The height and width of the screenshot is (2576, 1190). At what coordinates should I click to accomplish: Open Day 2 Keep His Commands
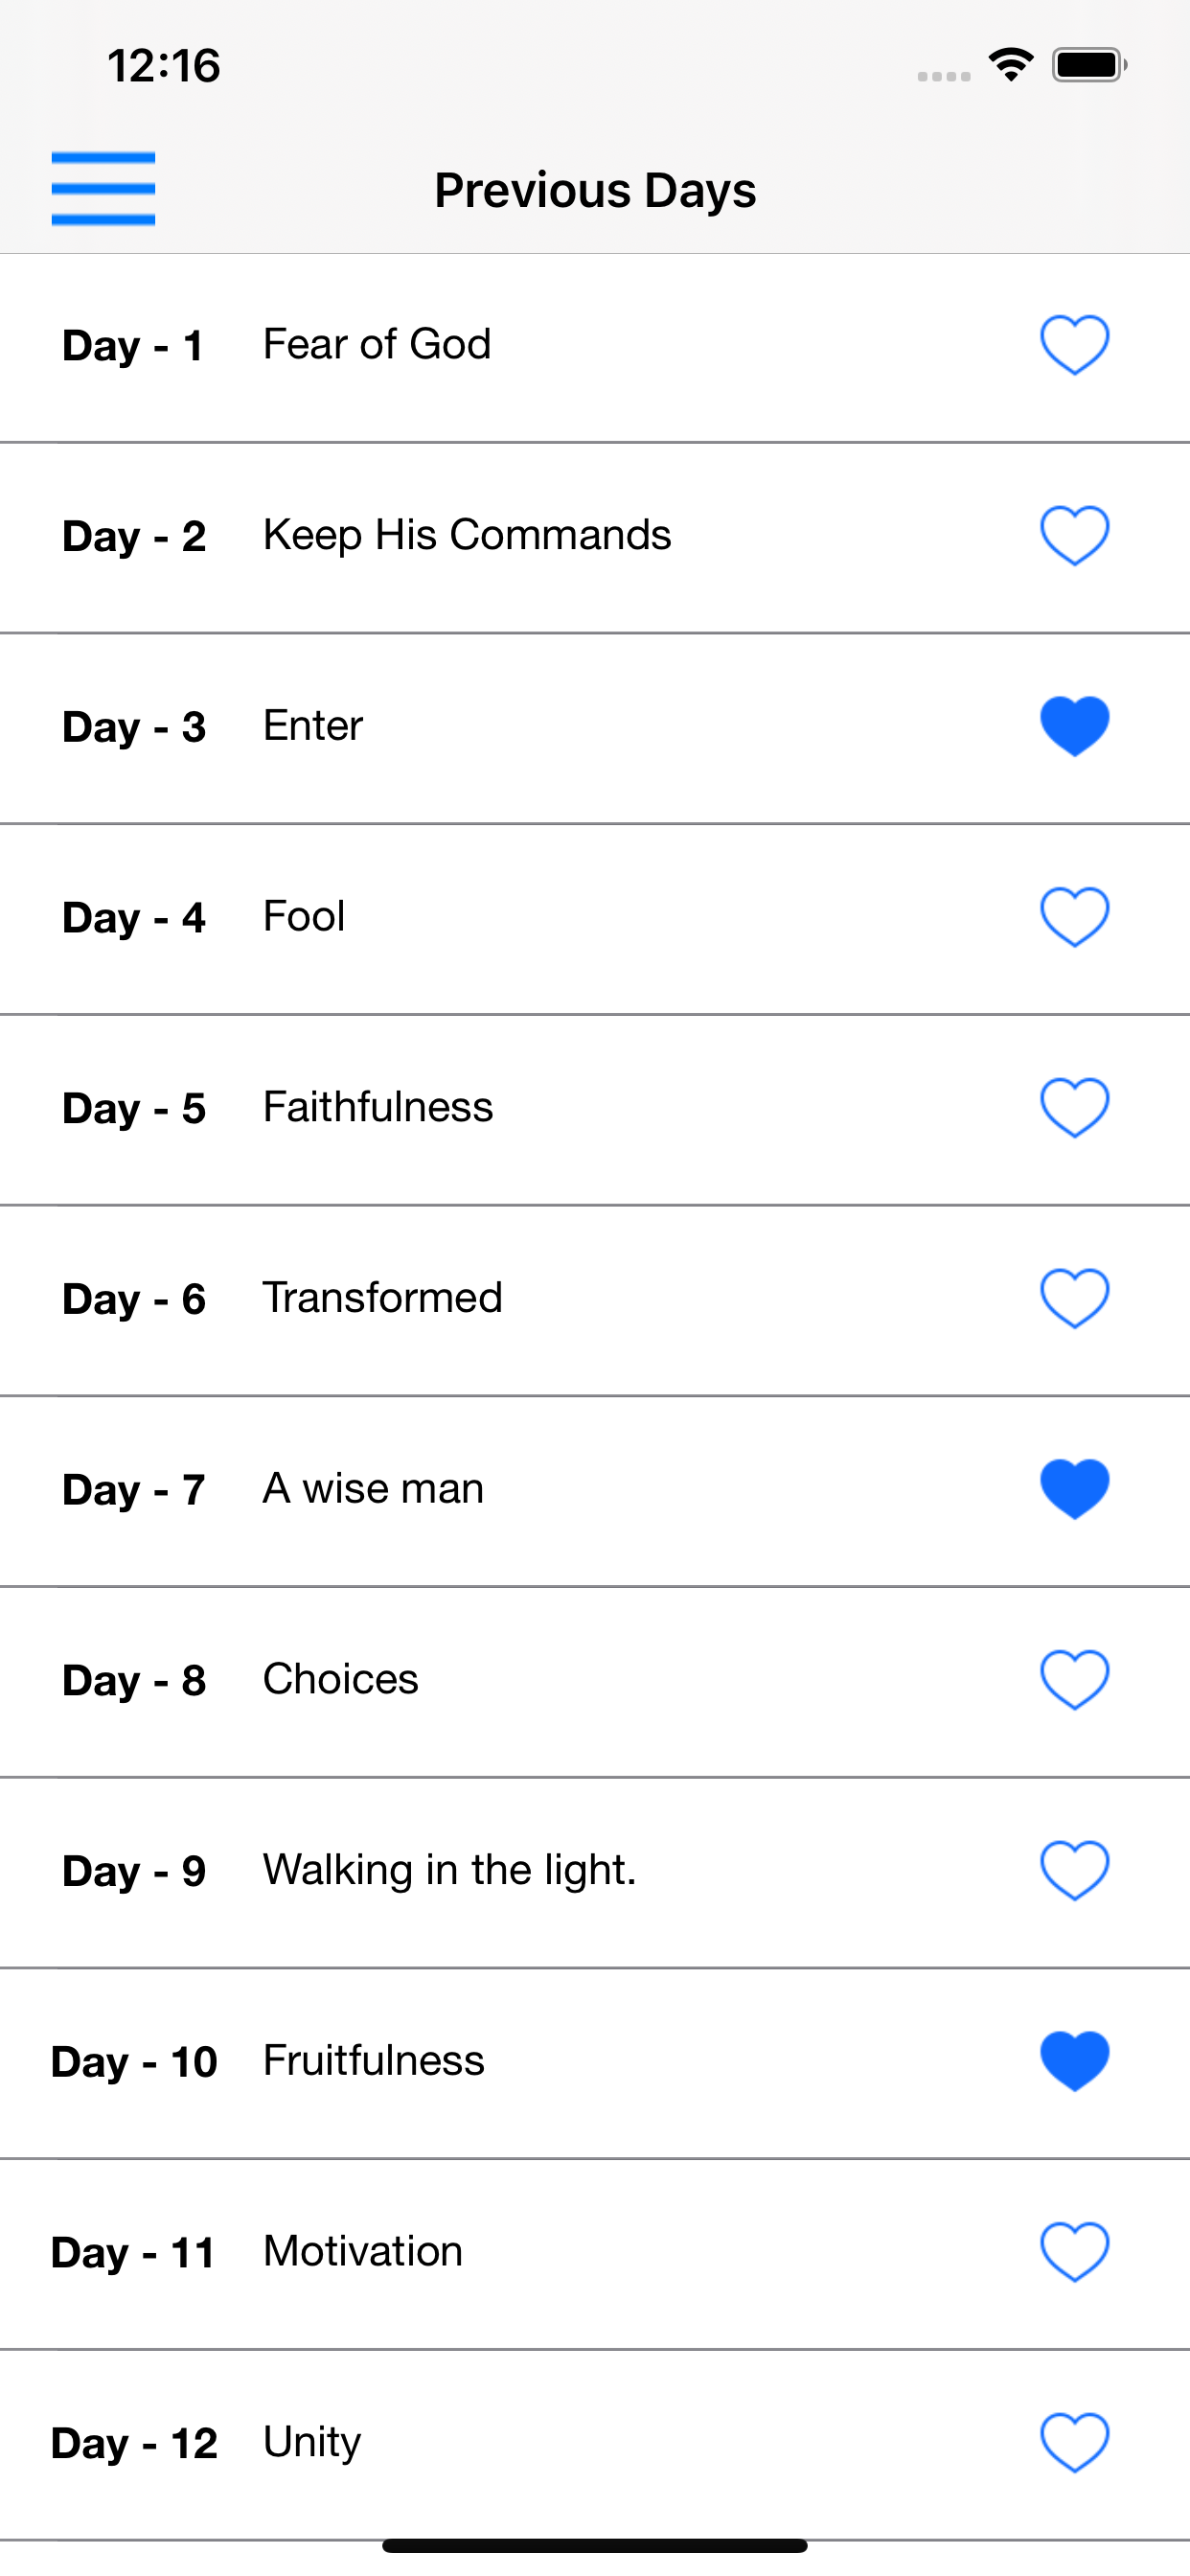click(x=595, y=538)
